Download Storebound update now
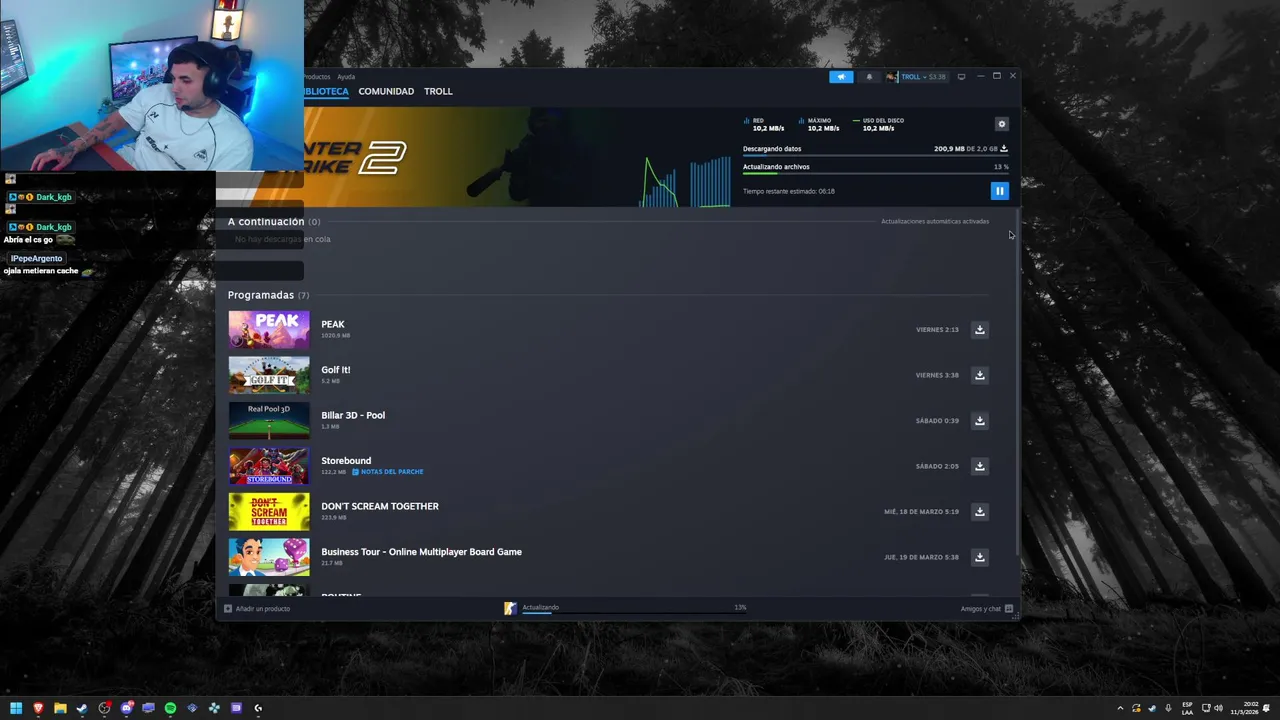1280x720 pixels. [x=980, y=466]
